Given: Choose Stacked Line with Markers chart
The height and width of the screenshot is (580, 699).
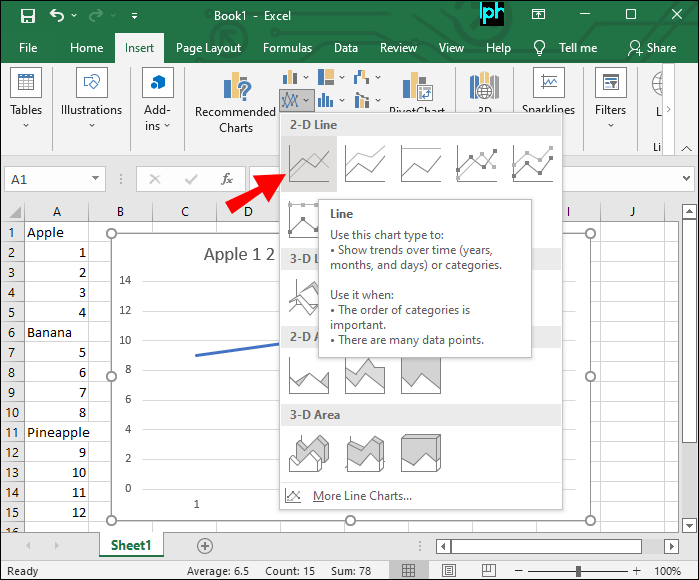Looking at the screenshot, I should tap(533, 164).
